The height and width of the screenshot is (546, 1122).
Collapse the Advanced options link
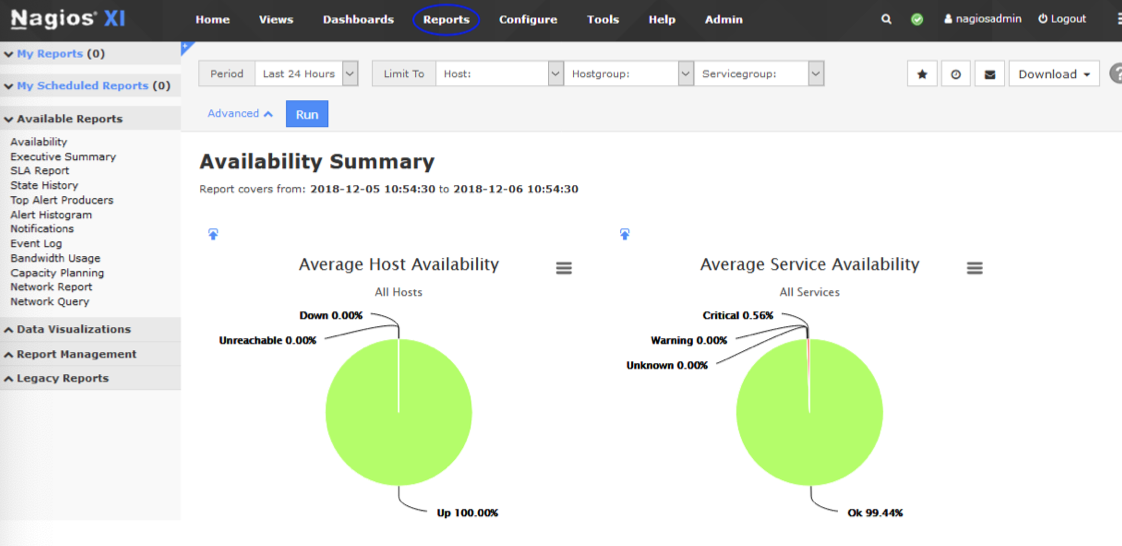[x=240, y=113]
